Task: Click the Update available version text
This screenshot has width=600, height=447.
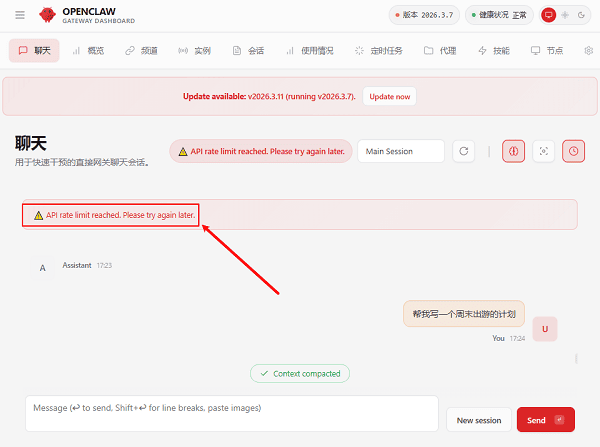Action: tap(269, 96)
